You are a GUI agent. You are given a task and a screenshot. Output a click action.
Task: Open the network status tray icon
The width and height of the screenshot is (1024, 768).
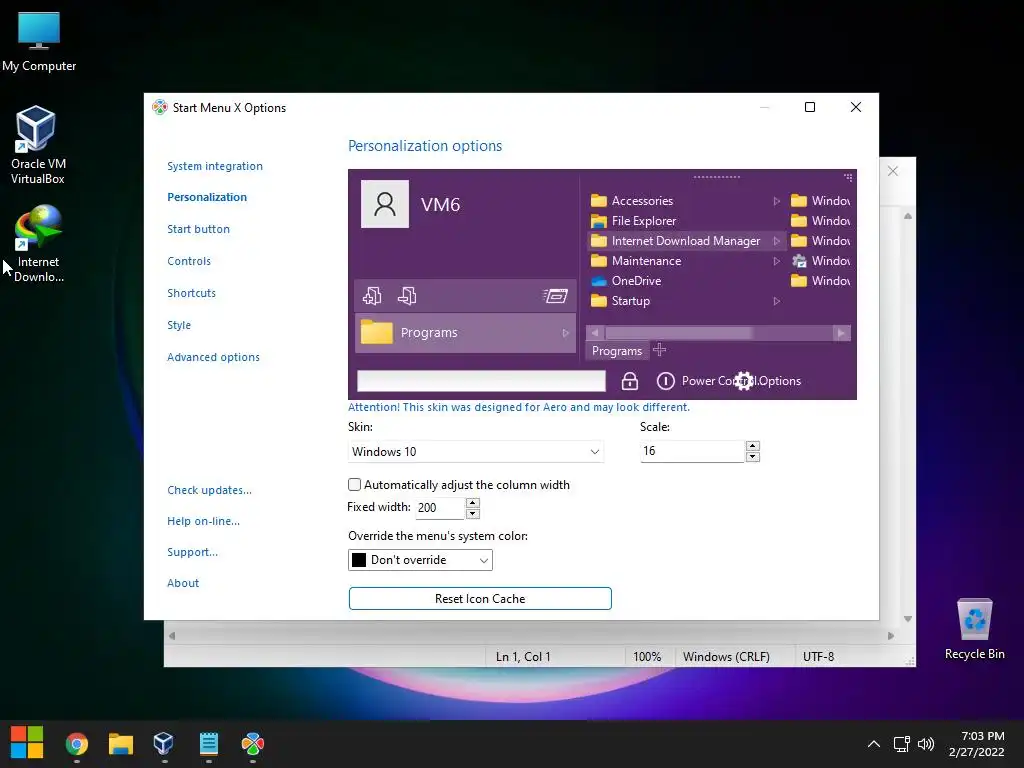pos(902,744)
